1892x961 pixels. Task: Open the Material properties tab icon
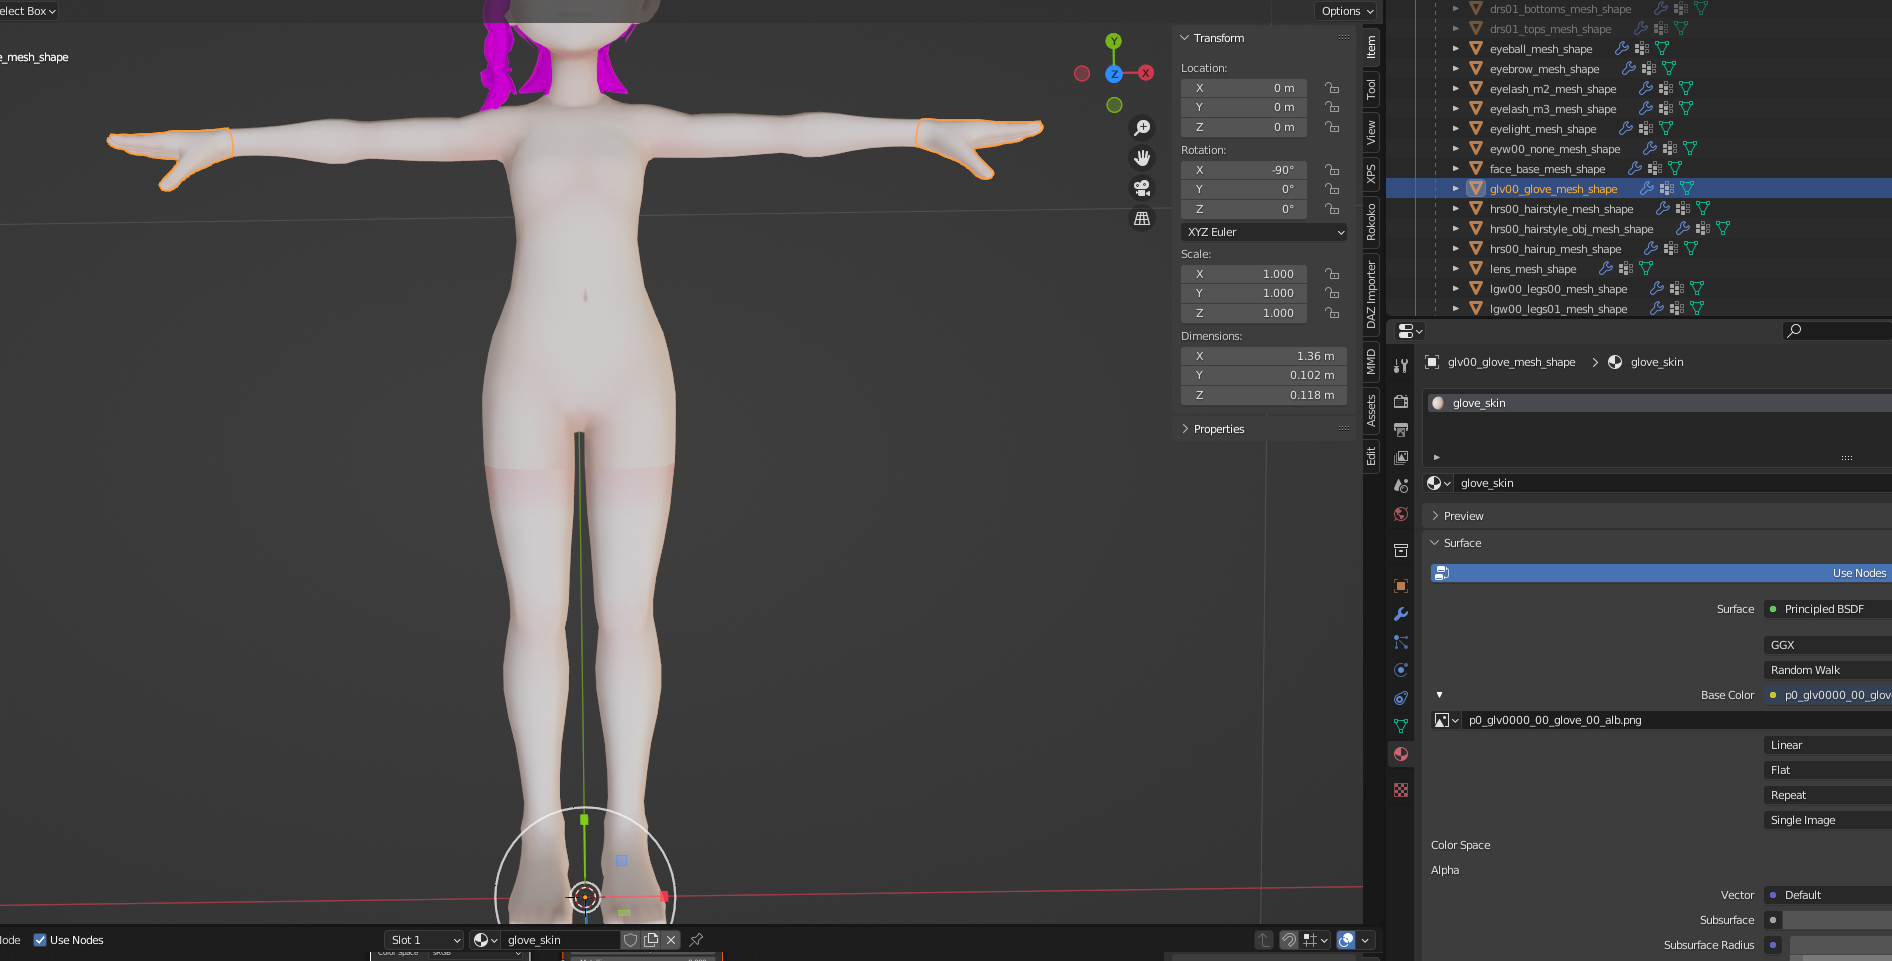[x=1401, y=754]
